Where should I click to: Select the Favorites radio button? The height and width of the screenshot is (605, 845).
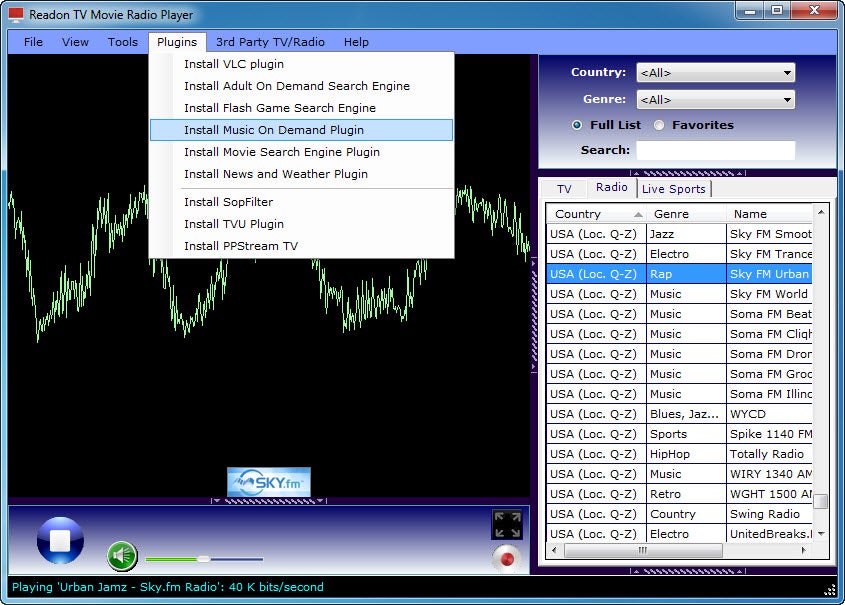(x=659, y=125)
